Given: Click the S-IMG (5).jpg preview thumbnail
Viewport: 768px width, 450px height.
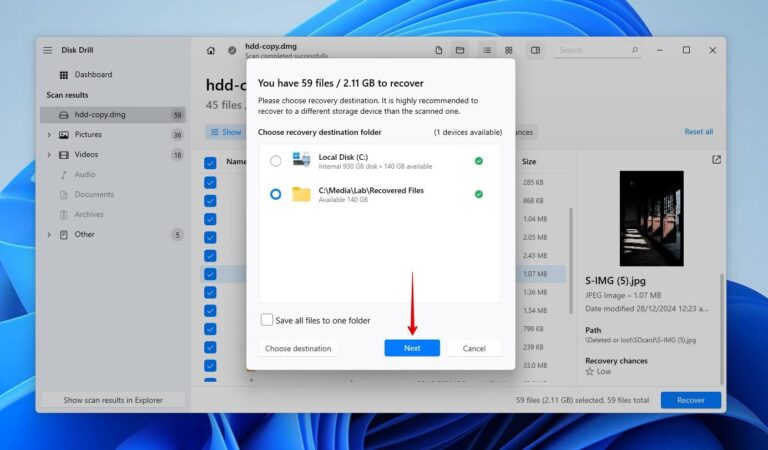Looking at the screenshot, I should (x=651, y=218).
